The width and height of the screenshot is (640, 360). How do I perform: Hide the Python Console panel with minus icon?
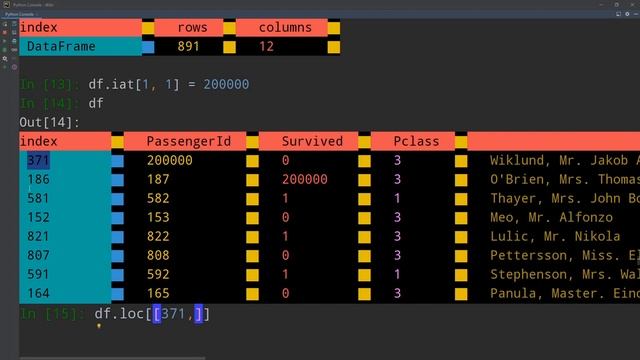pyautogui.click(x=636, y=14)
